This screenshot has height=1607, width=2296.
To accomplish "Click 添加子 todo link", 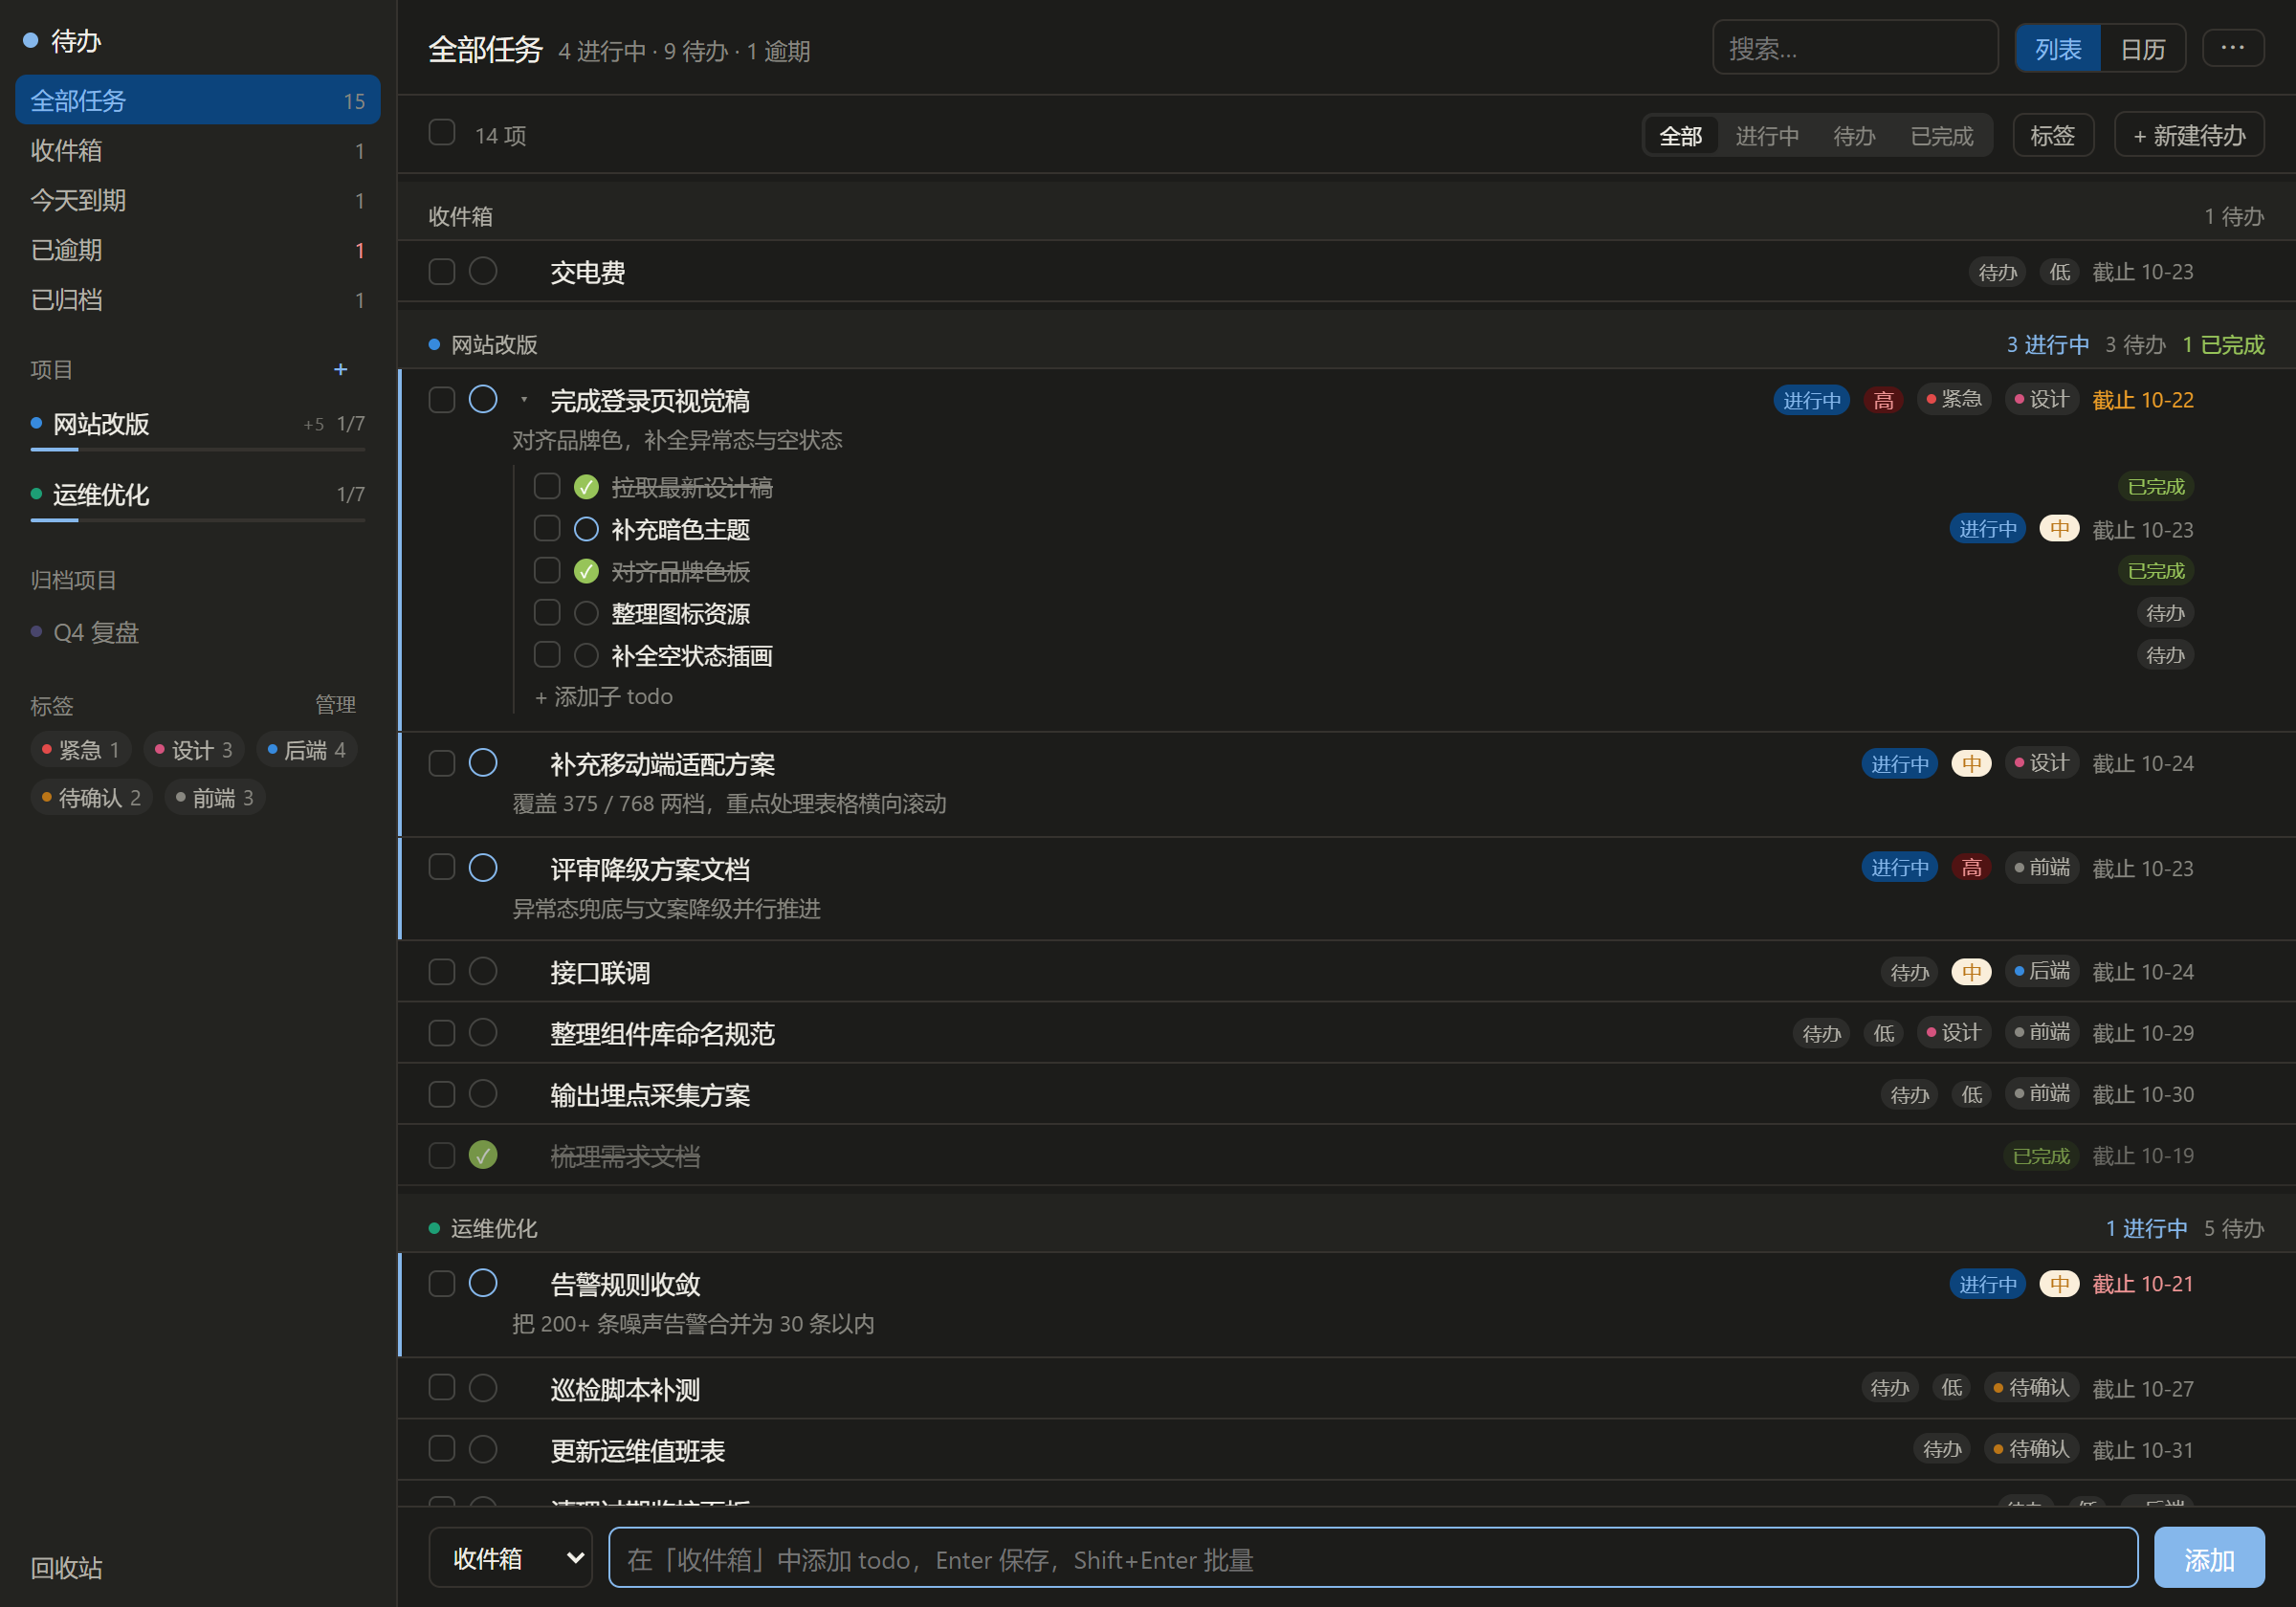I will coord(604,697).
